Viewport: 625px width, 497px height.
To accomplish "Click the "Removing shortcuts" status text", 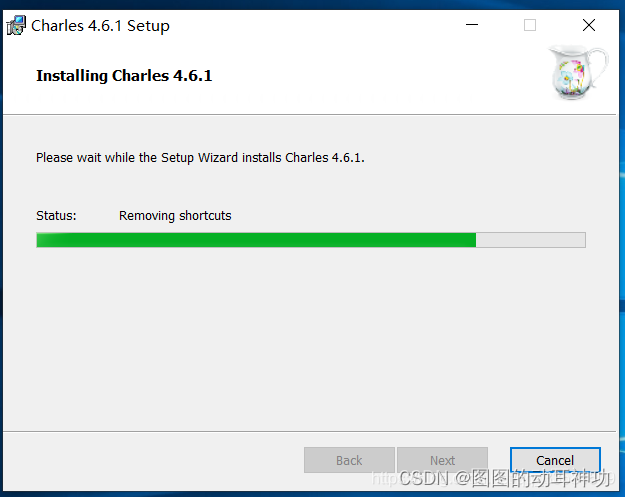I will coord(175,216).
